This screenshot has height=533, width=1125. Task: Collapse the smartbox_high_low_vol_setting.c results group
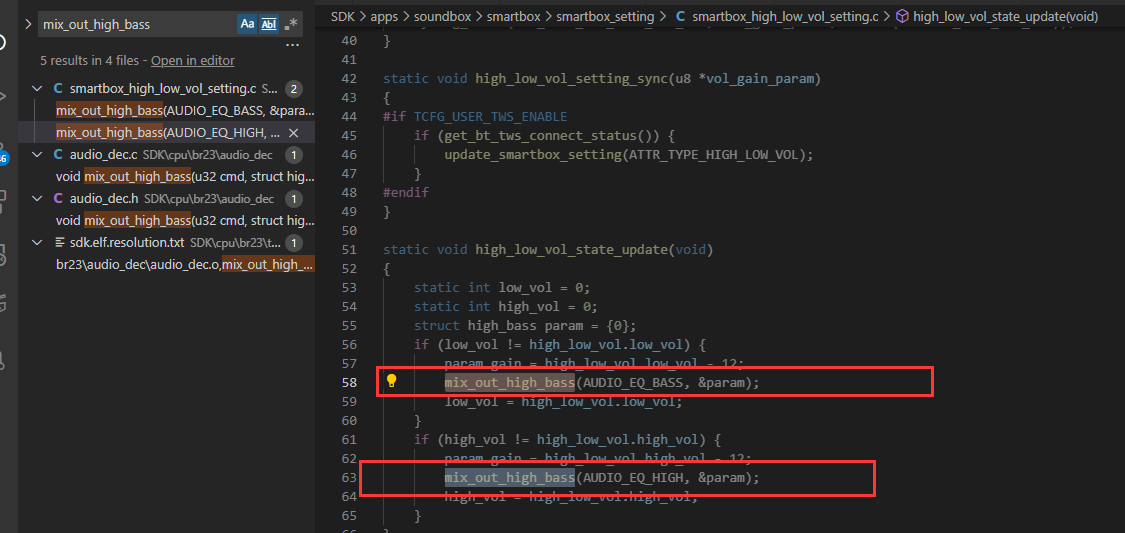coord(37,89)
